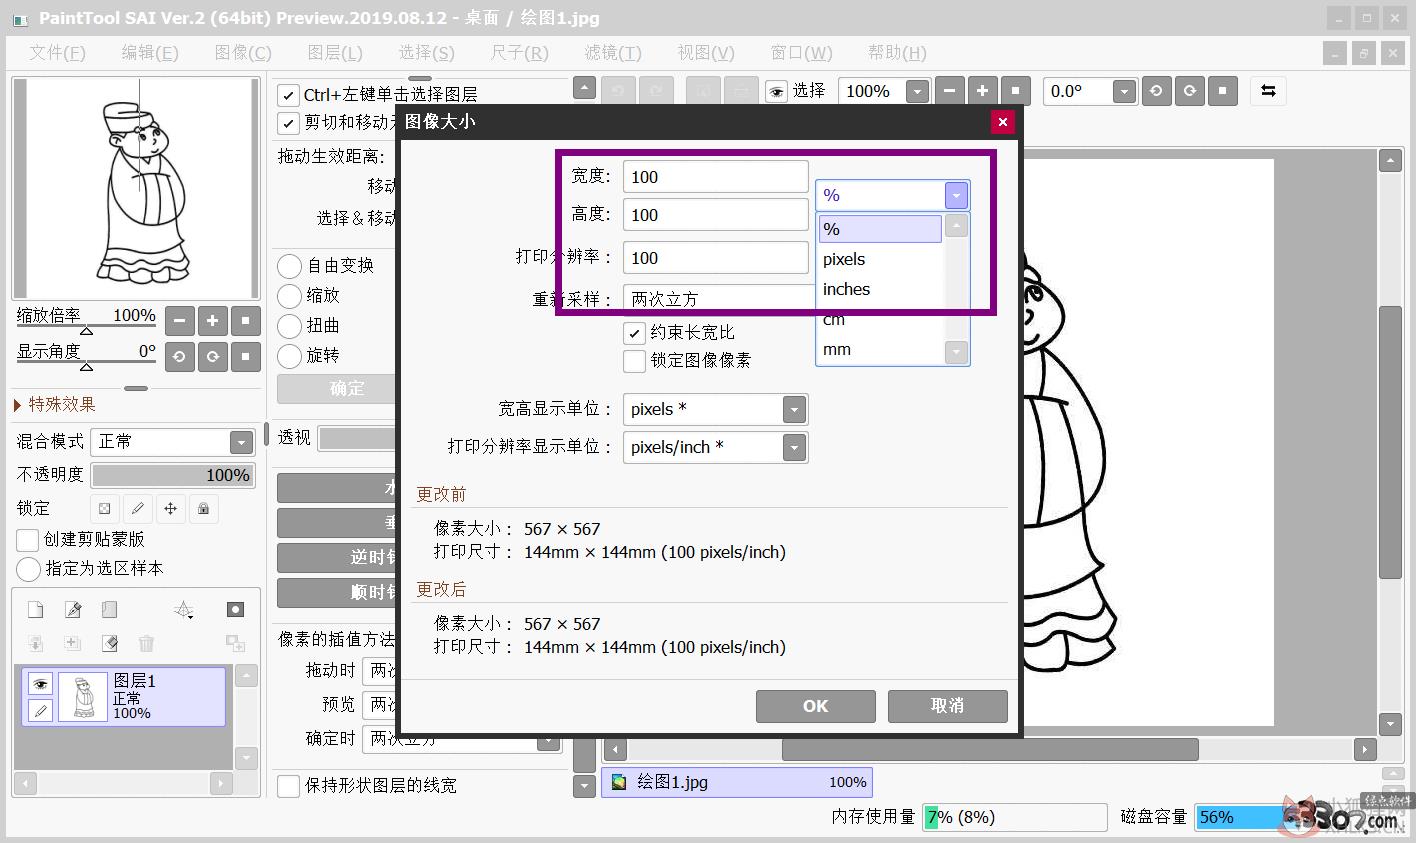Uncheck Ctrl+左键单击选择图层 checkbox
The width and height of the screenshot is (1416, 843).
[288, 95]
